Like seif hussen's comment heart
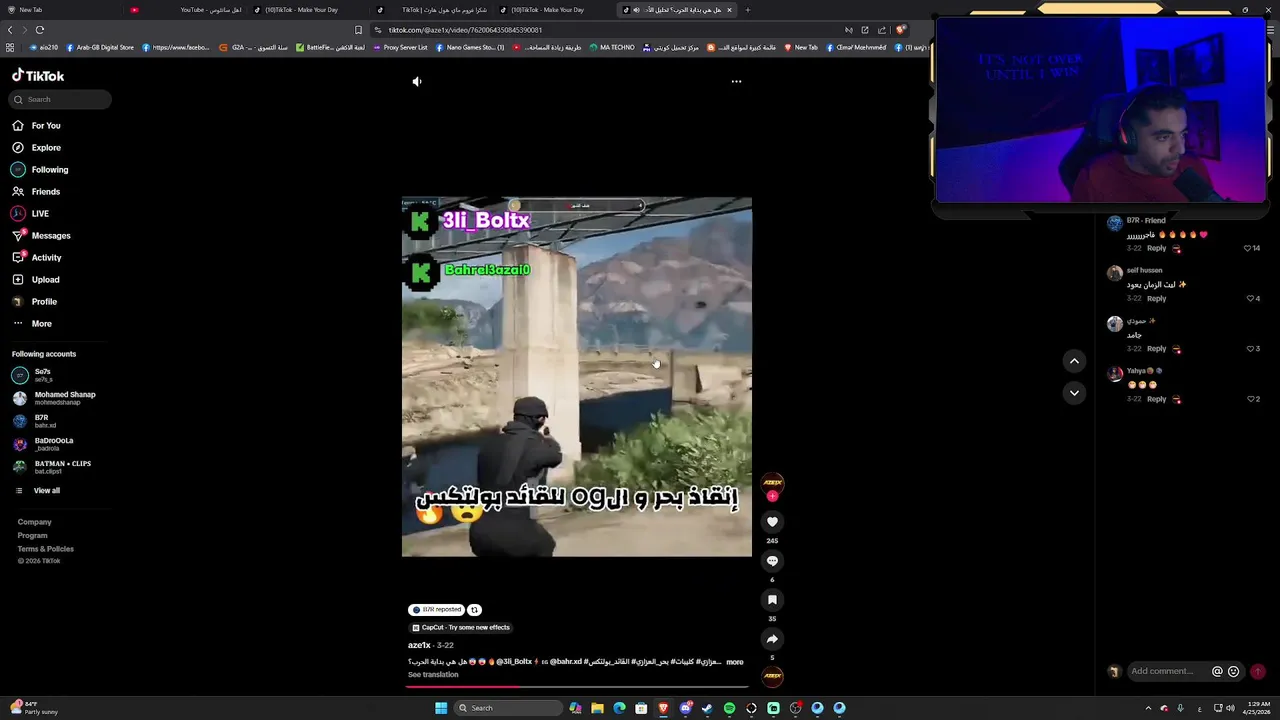This screenshot has height=720, width=1280. tap(1249, 298)
